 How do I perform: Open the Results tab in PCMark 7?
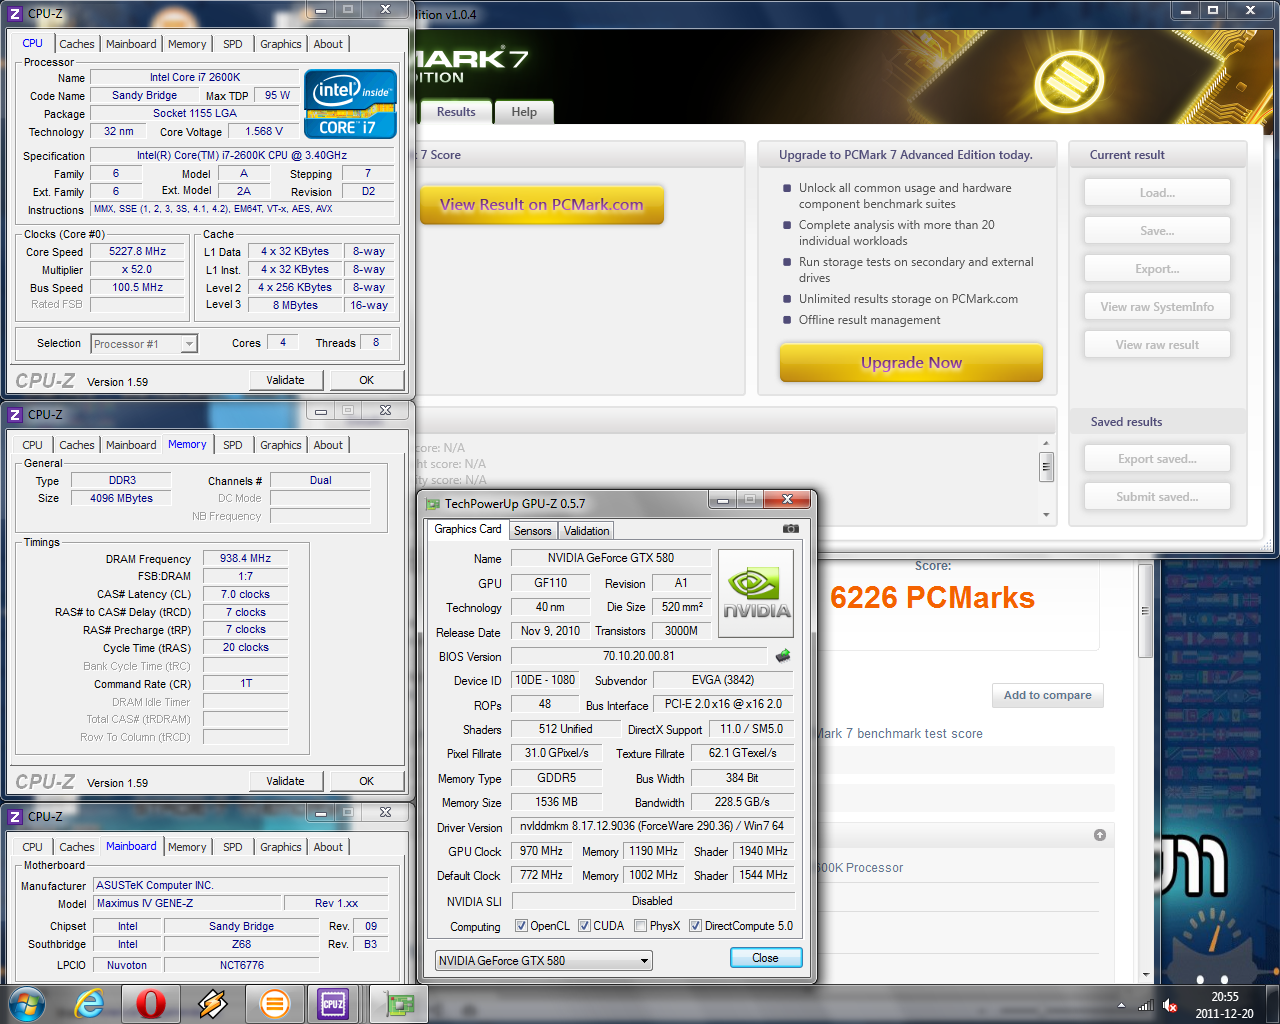[x=456, y=112]
